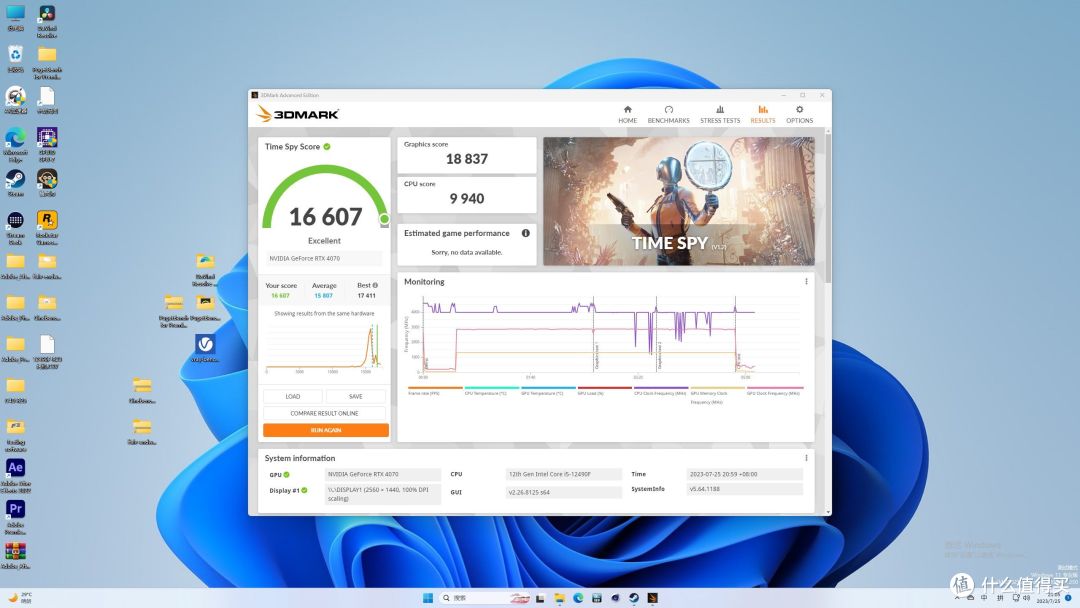Click the green marker on the score gauge
1080x608 pixels.
point(384,219)
